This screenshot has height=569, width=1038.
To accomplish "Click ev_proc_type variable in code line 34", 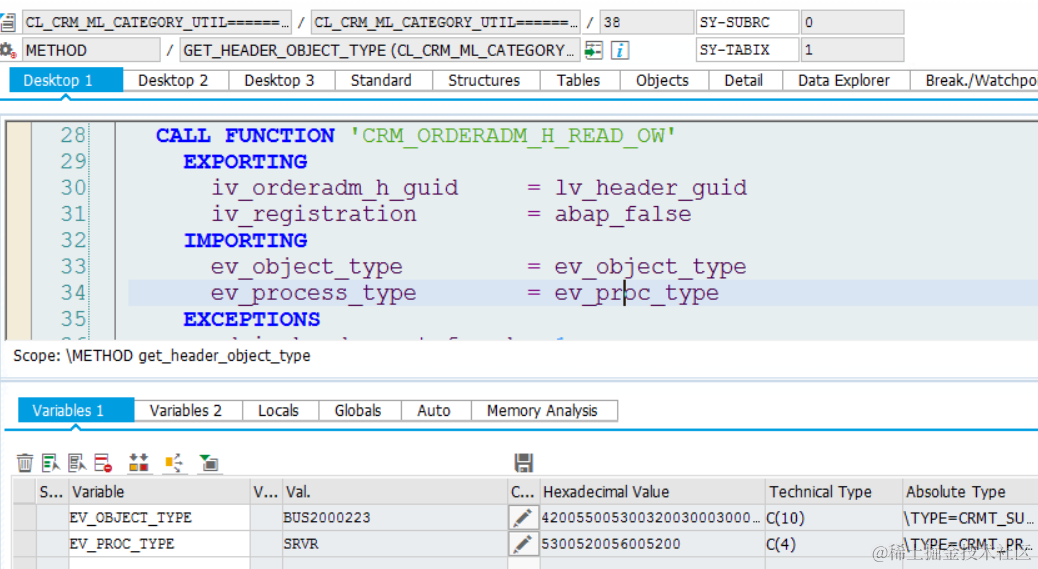I will 637,293.
